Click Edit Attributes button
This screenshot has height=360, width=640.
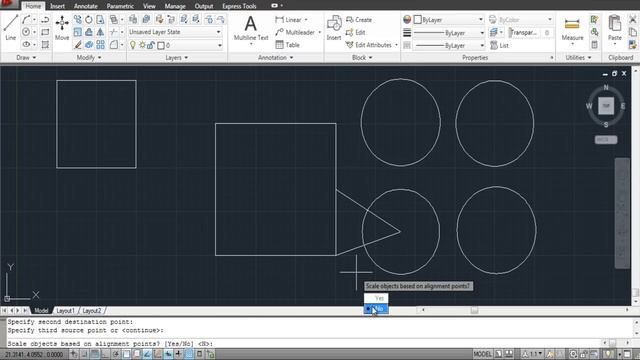[369, 45]
